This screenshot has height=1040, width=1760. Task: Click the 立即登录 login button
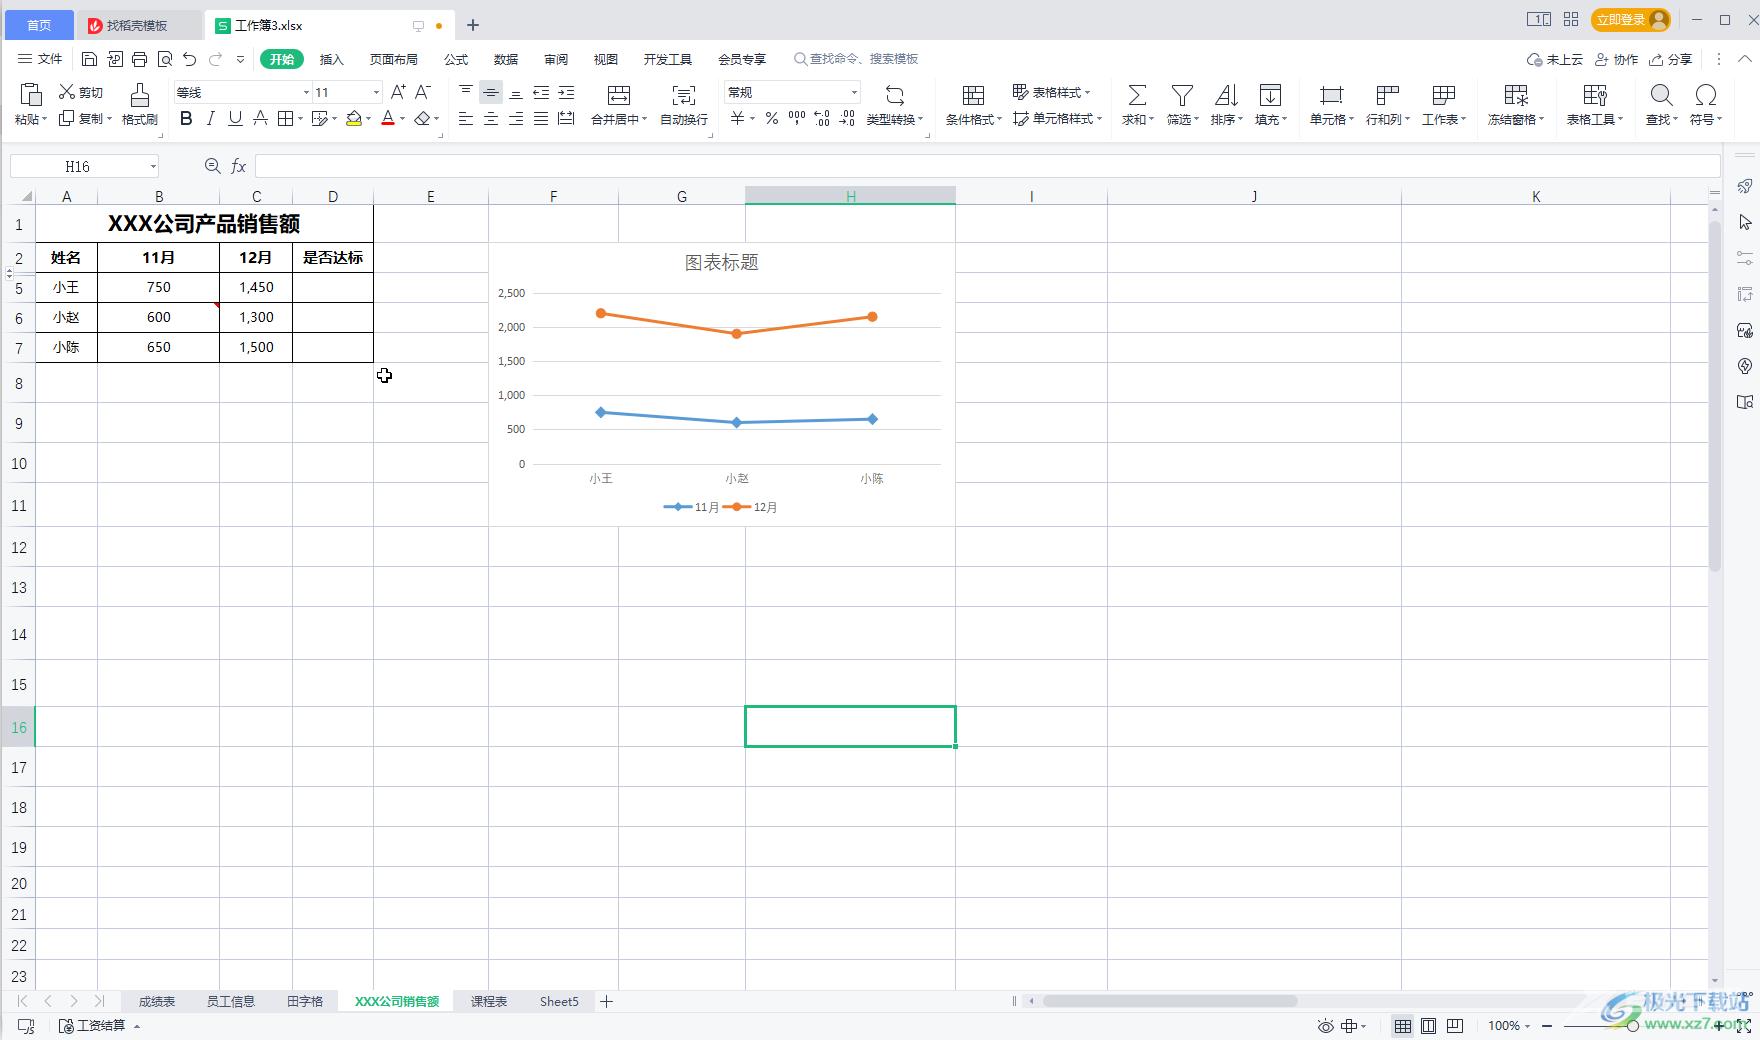[x=1631, y=20]
